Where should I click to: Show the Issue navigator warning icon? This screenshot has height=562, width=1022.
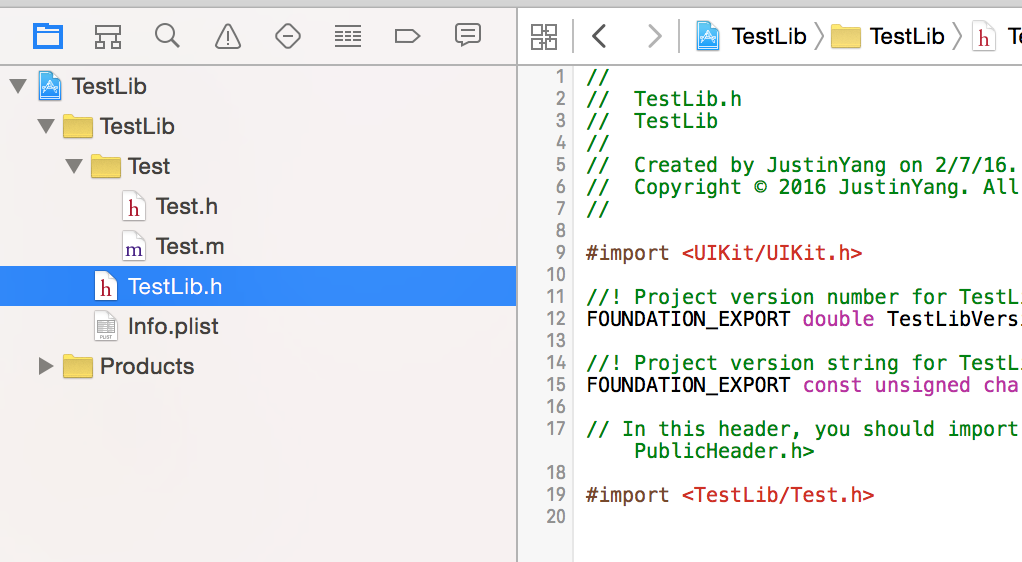(x=227, y=37)
